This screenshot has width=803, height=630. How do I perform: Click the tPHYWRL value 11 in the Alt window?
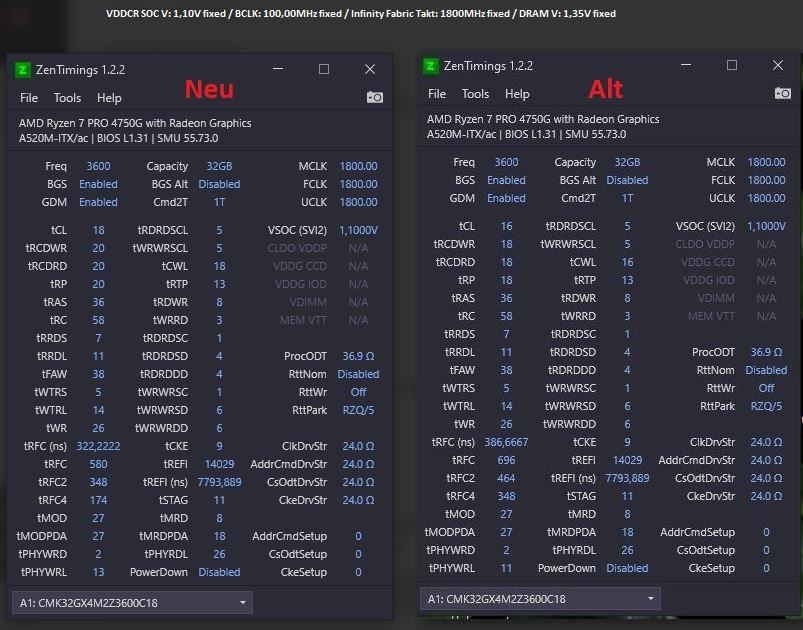506,568
